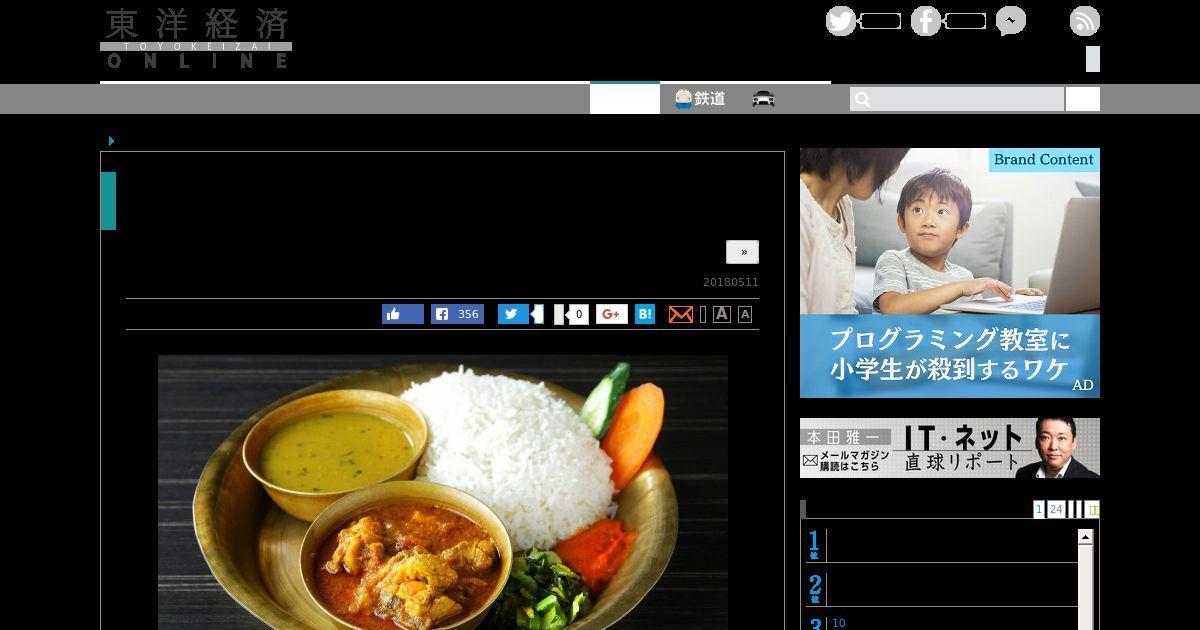
Task: Open the Toyo Keizai Online logo
Action: (196, 39)
